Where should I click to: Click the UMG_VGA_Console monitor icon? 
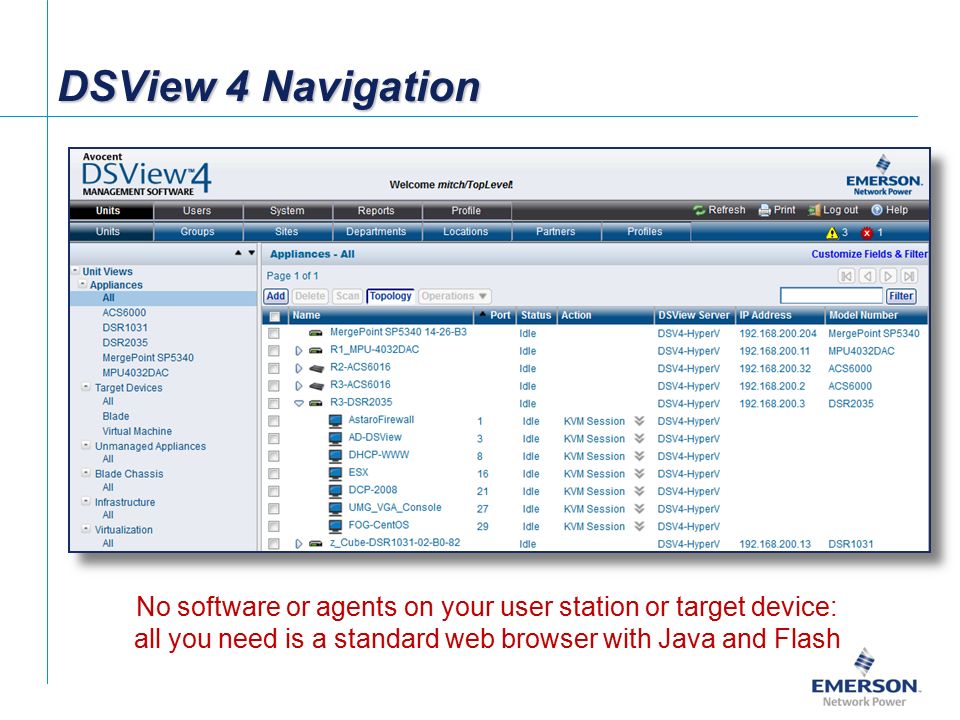[336, 508]
